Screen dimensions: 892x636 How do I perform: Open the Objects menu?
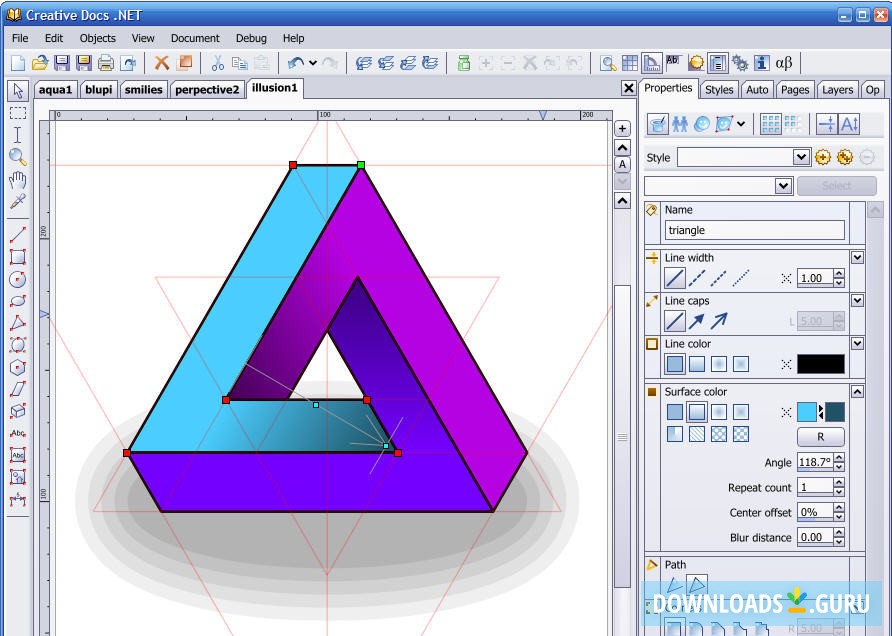[97, 38]
